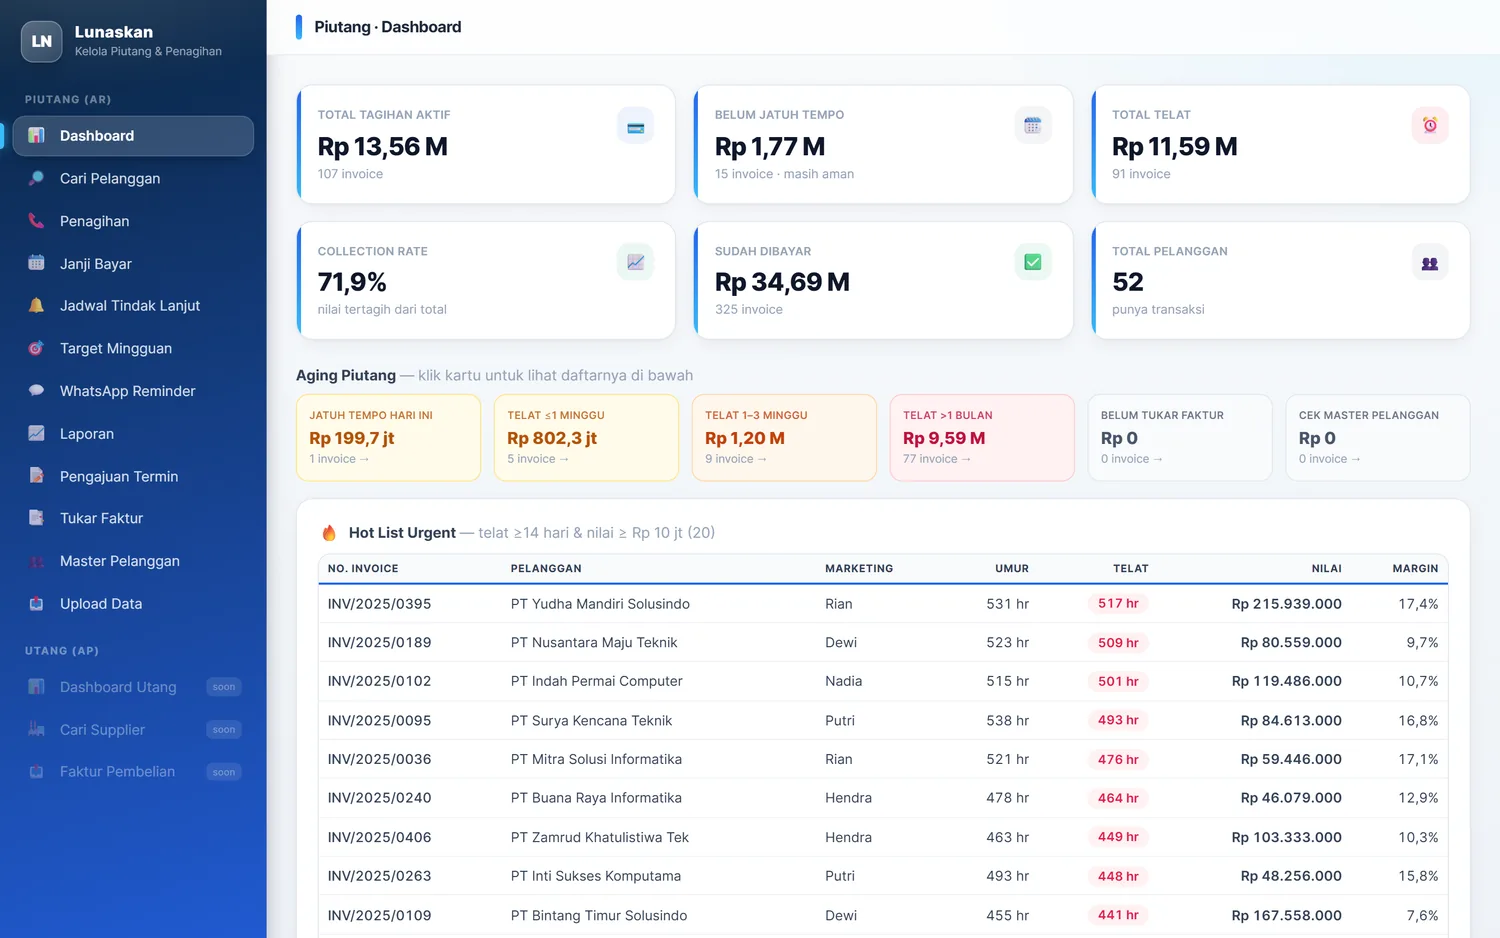Click the Master Pelanggan people icon
Image resolution: width=1500 pixels, height=938 pixels.
click(36, 561)
